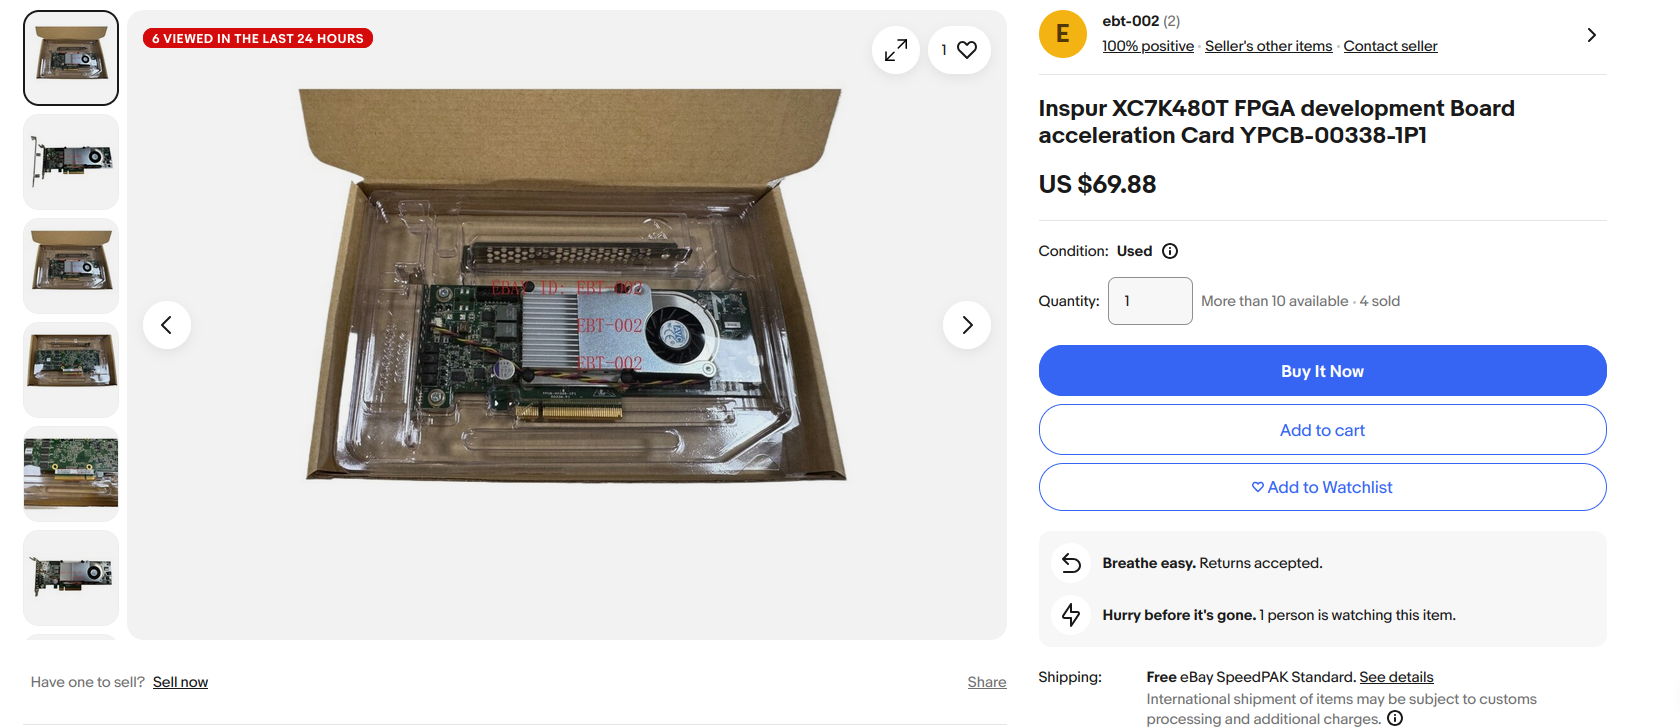Click the Breathe easy returns icon
This screenshot has height=728, width=1680.
[x=1071, y=562]
